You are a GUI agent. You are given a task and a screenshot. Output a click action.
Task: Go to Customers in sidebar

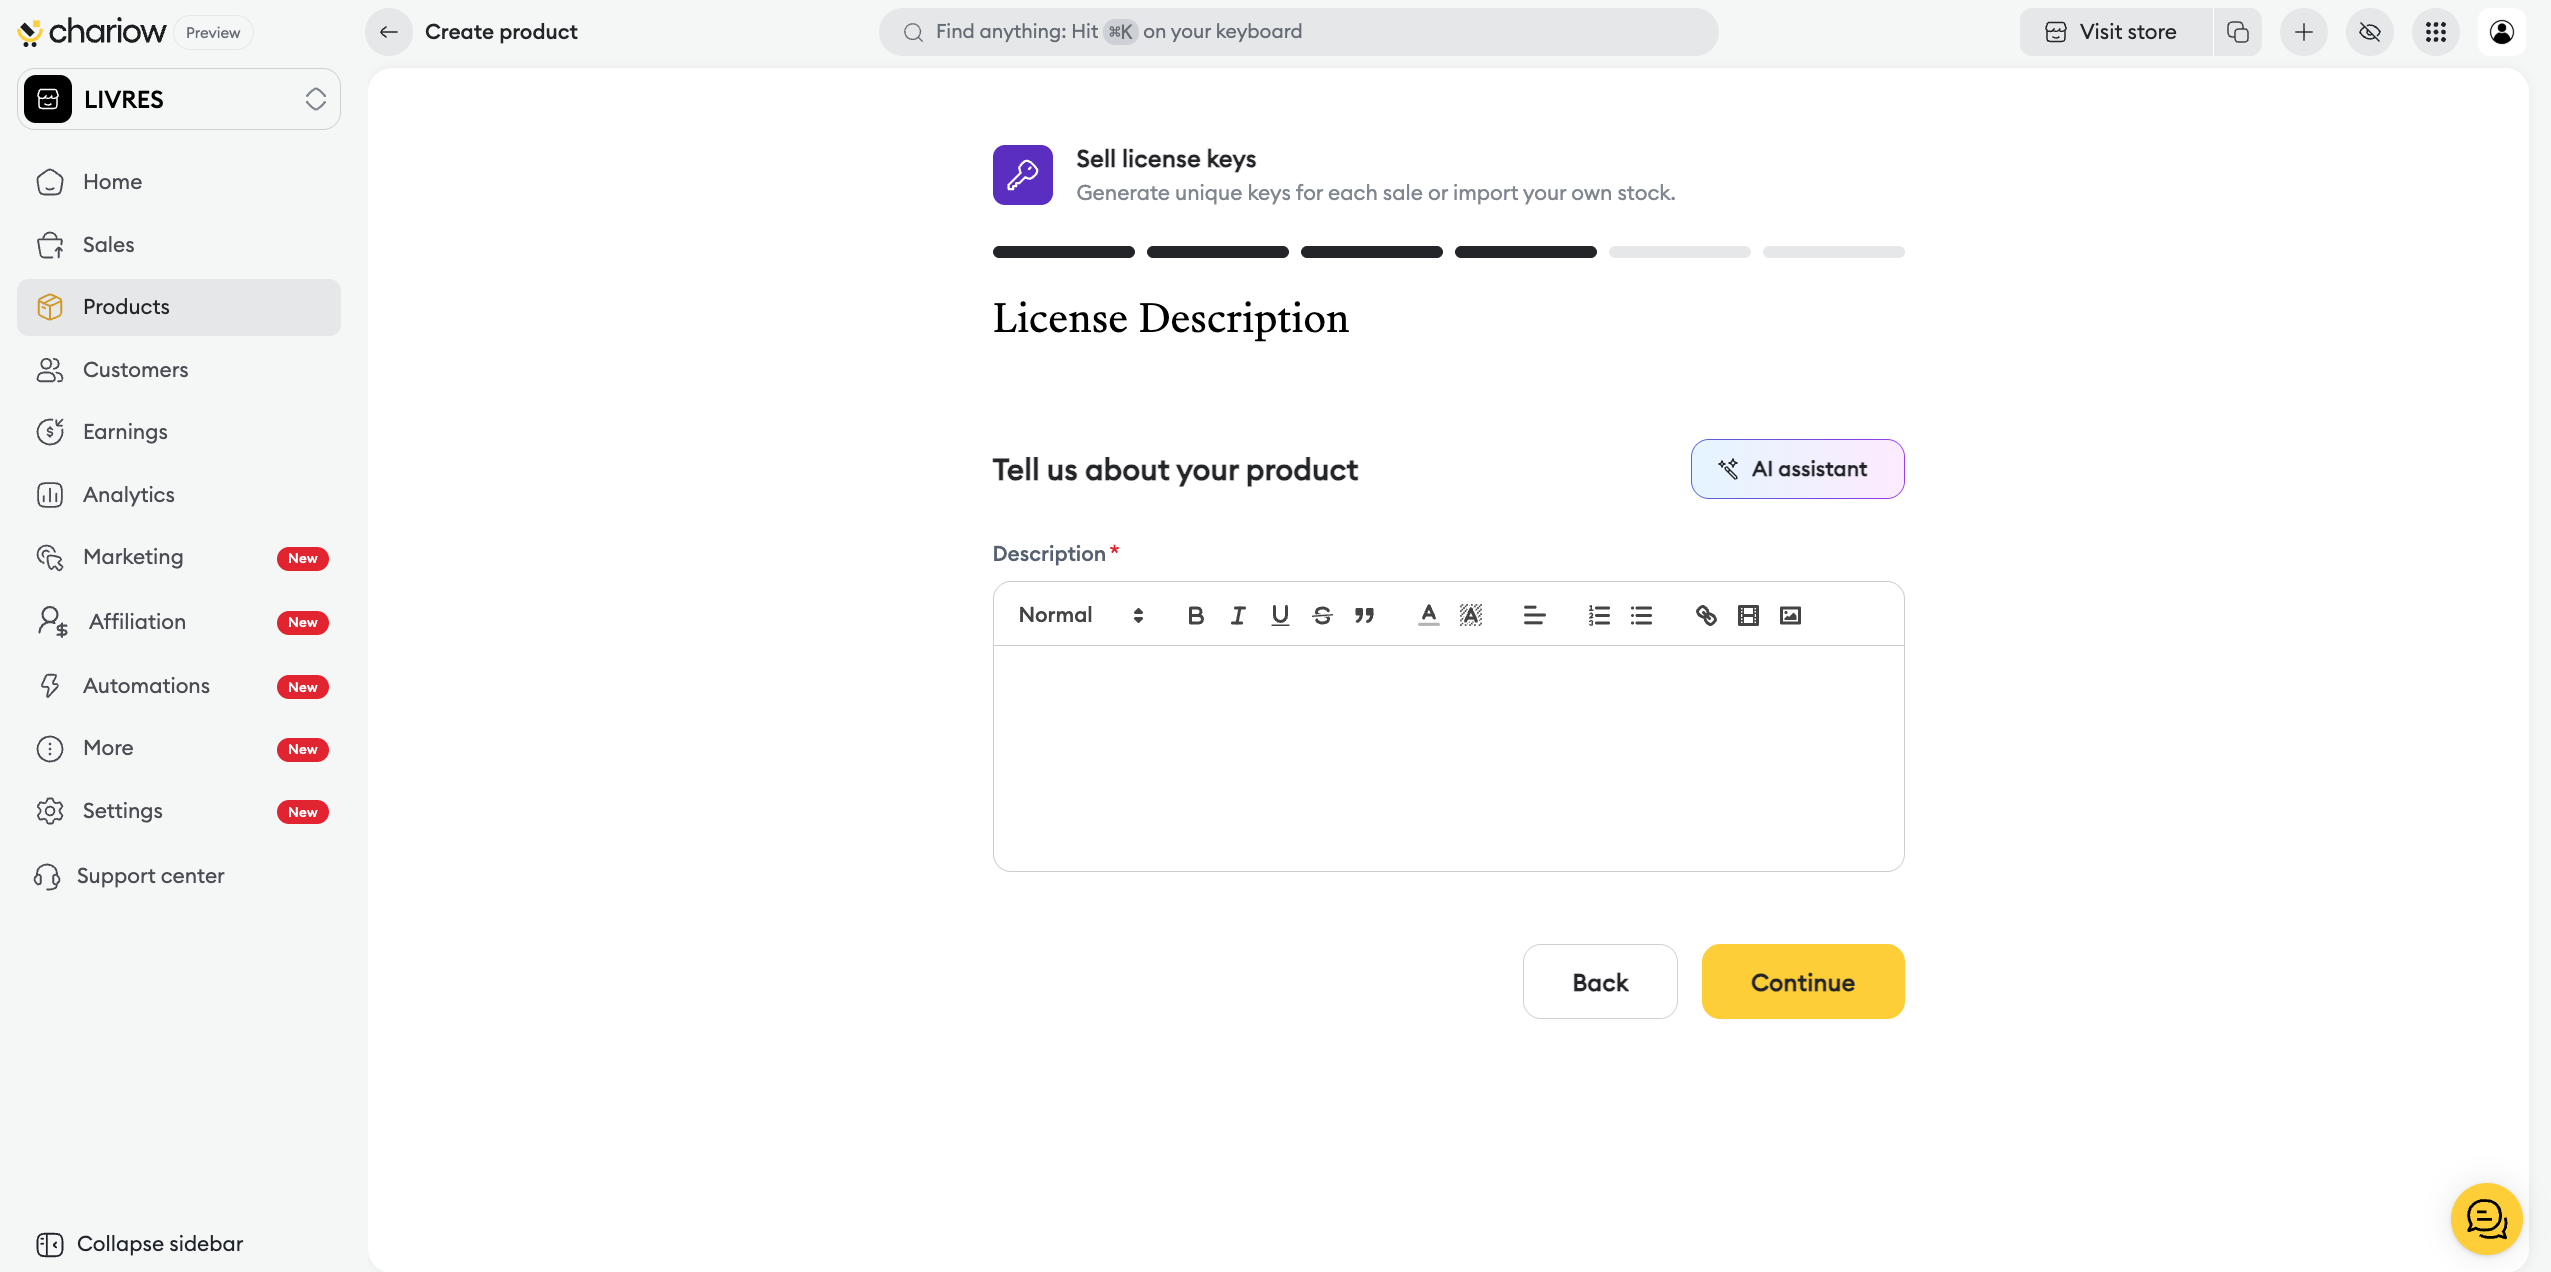coord(135,369)
